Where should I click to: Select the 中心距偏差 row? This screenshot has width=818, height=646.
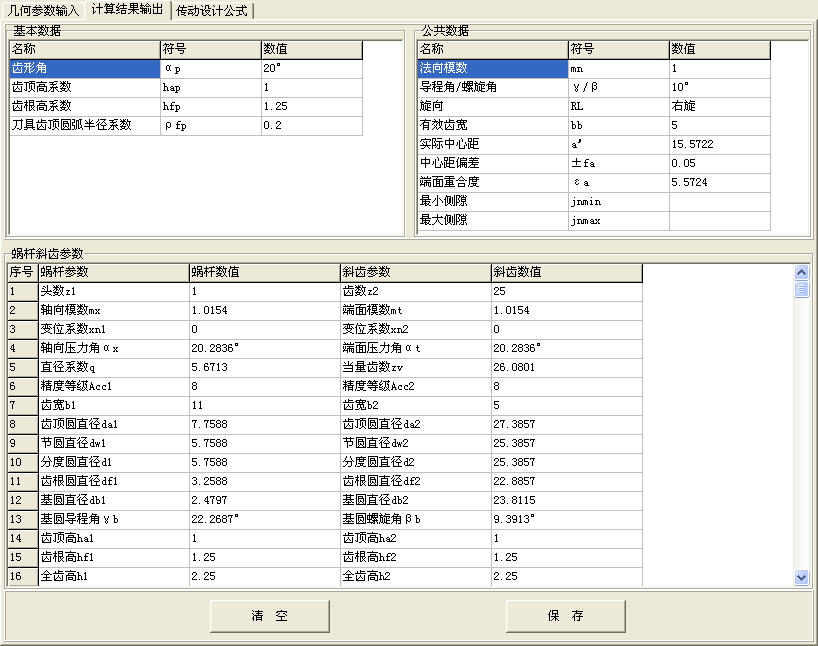594,163
